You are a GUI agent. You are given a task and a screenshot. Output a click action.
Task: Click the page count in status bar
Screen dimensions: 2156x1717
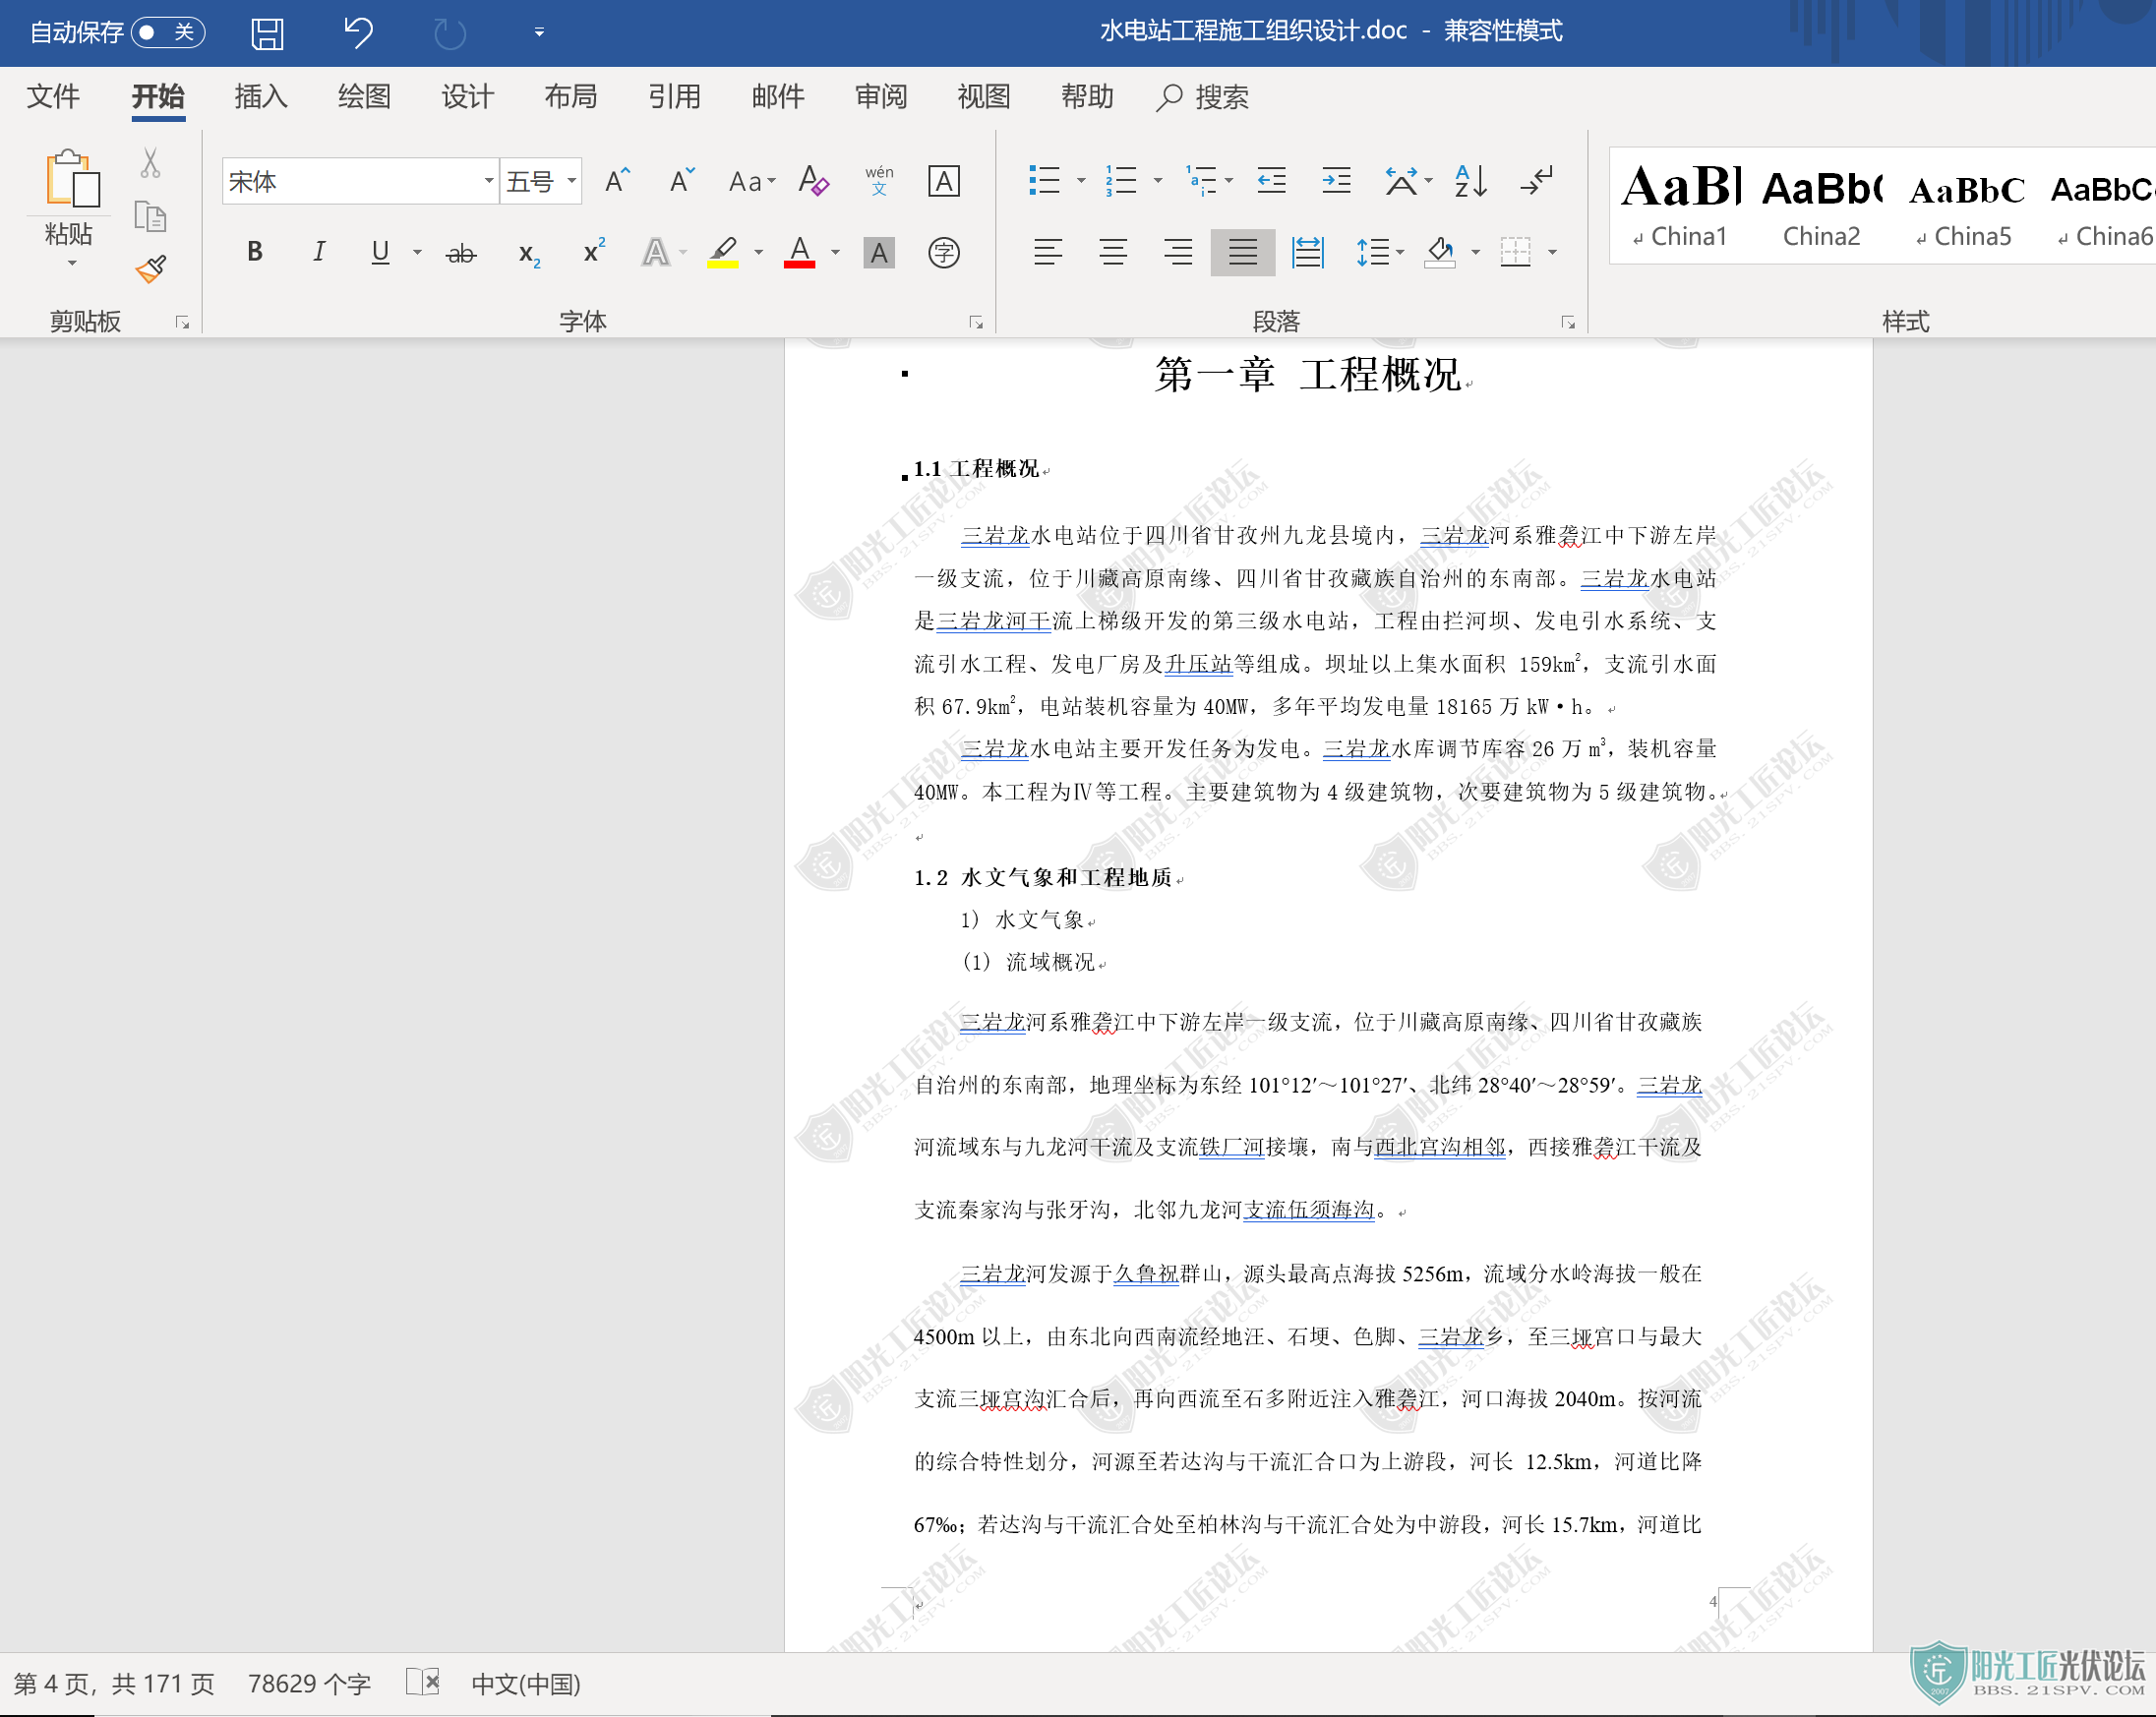click(x=114, y=1683)
